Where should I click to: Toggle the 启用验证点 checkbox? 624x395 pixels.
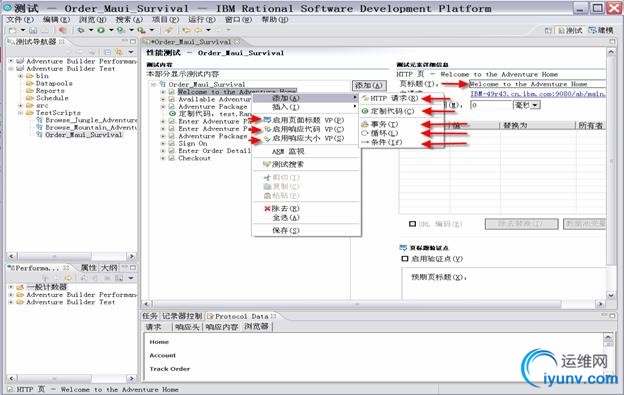(405, 259)
